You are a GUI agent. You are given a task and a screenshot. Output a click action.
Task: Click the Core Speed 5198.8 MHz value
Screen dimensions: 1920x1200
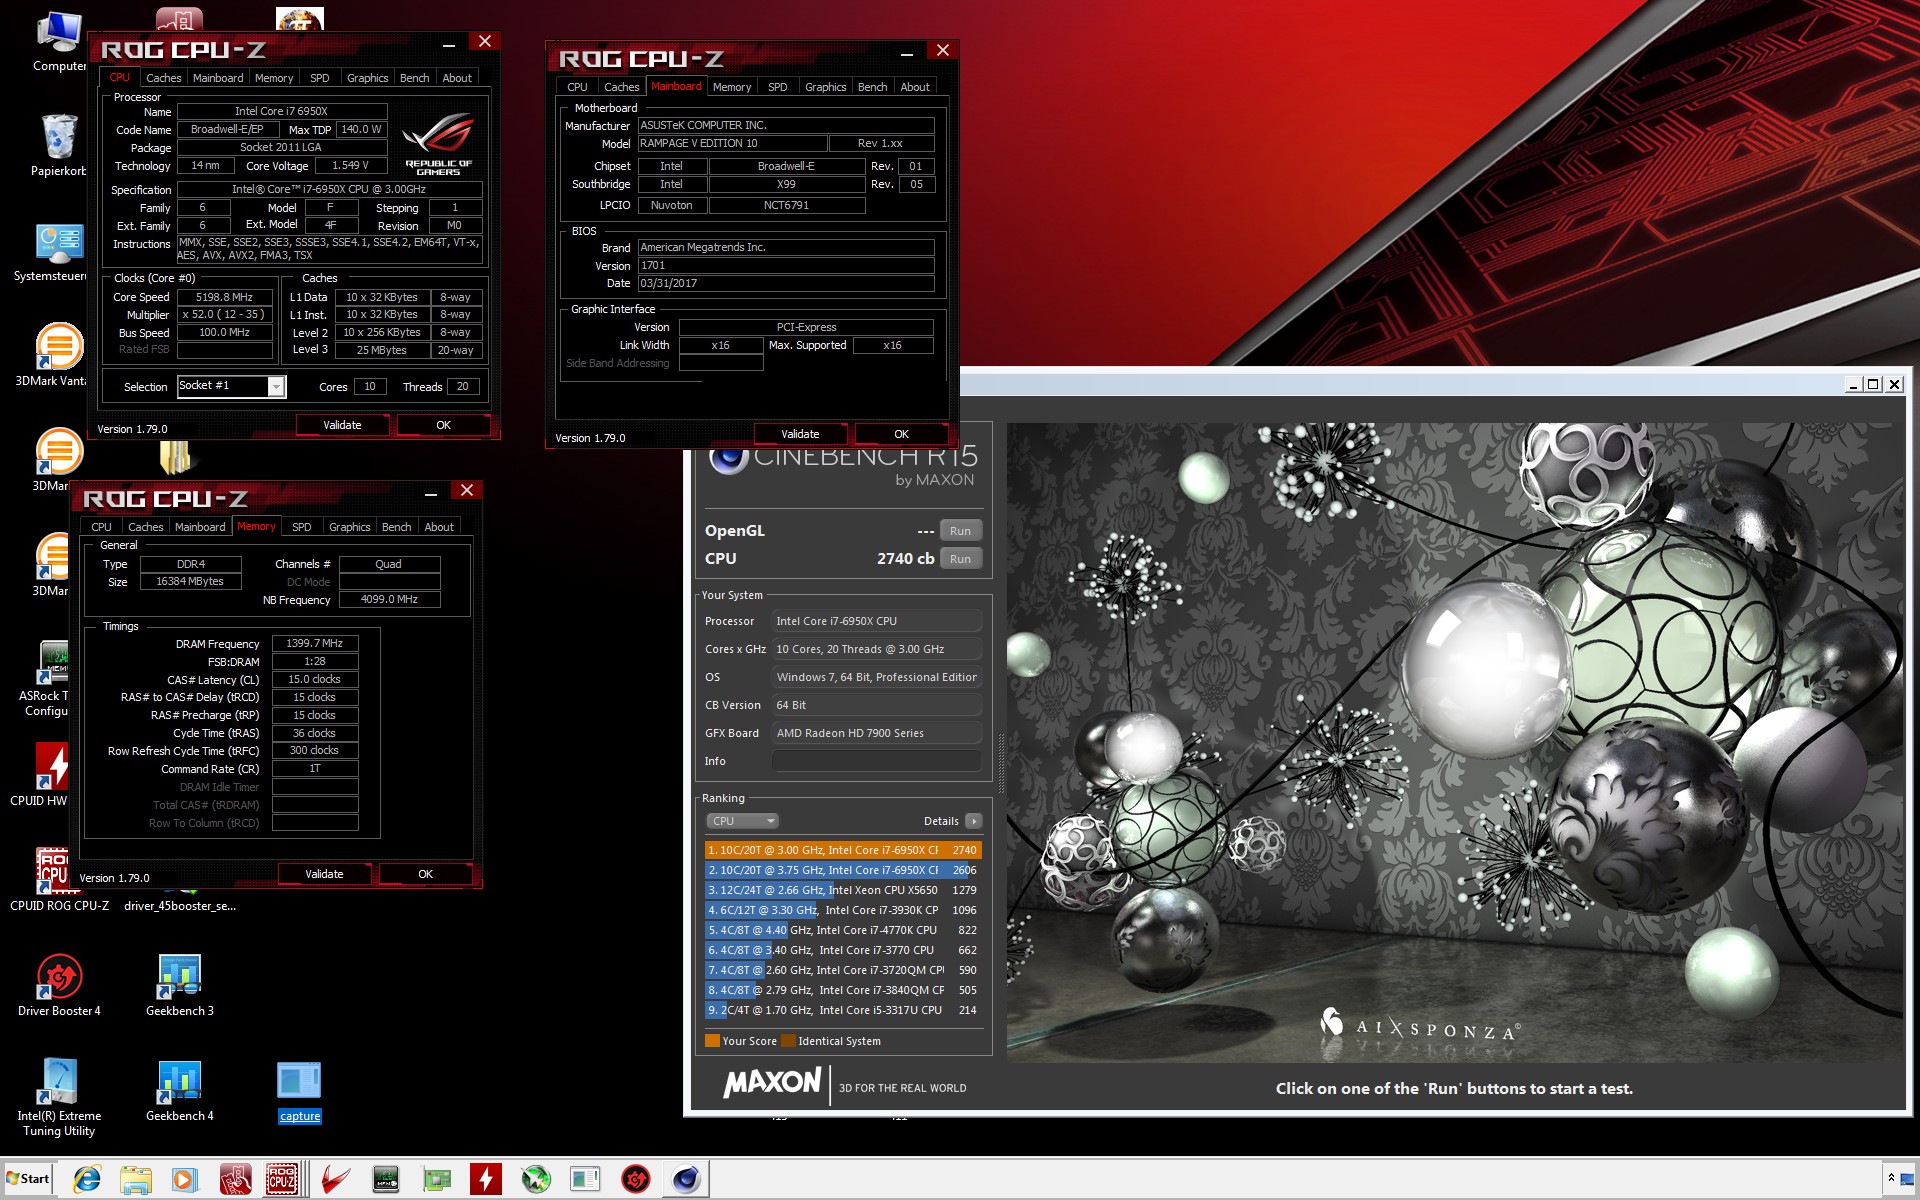(225, 297)
